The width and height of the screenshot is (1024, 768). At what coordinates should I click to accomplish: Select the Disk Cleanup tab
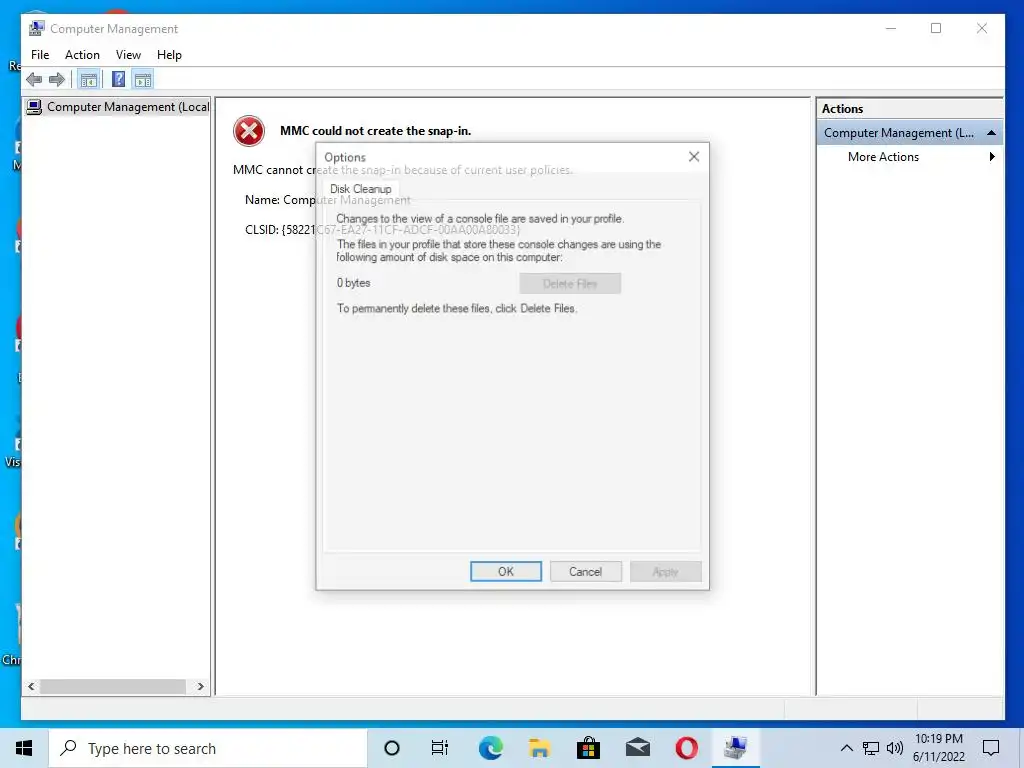click(360, 189)
